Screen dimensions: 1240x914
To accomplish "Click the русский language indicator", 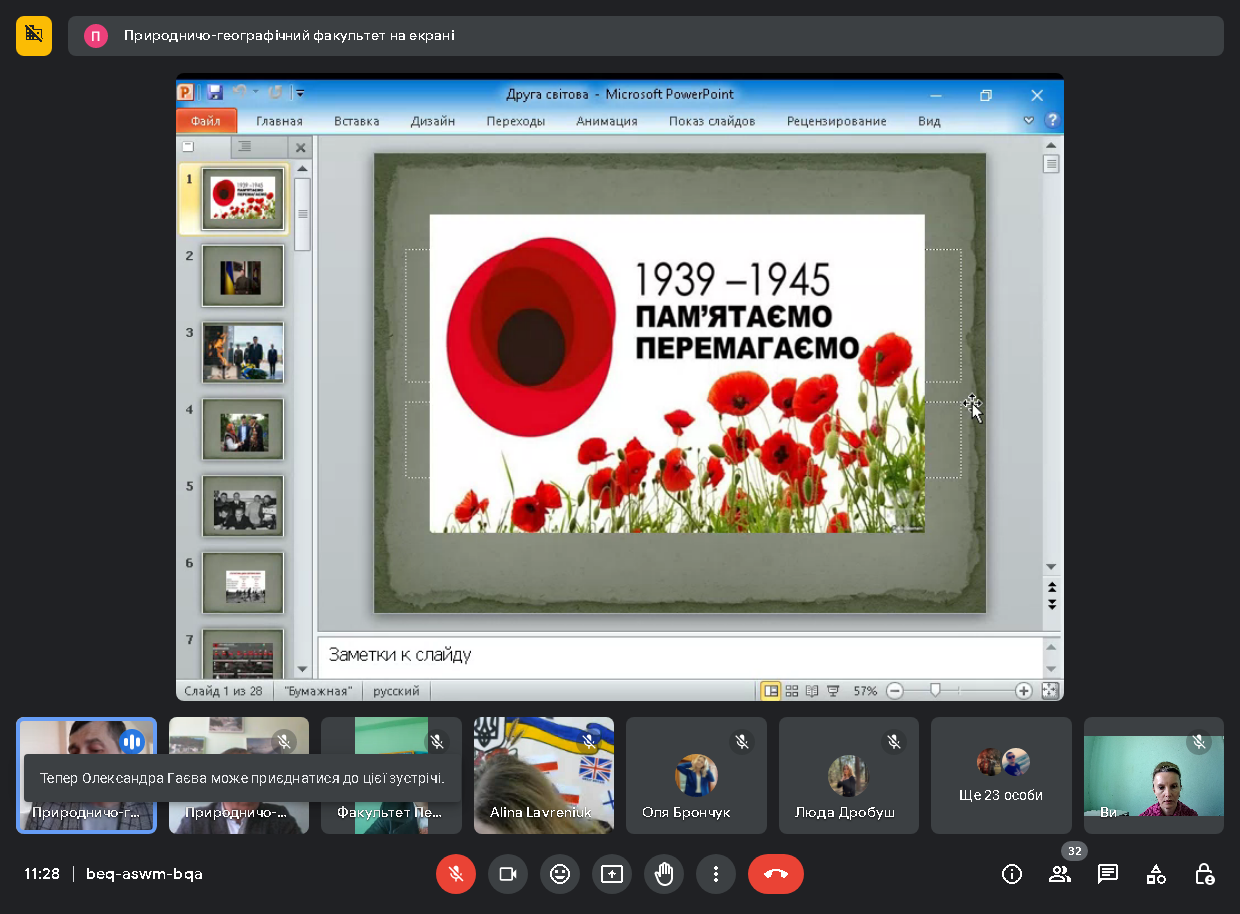I will 396,691.
